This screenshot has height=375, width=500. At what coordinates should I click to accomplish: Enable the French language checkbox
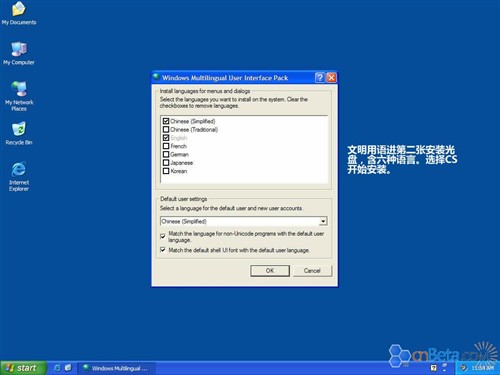(166, 146)
